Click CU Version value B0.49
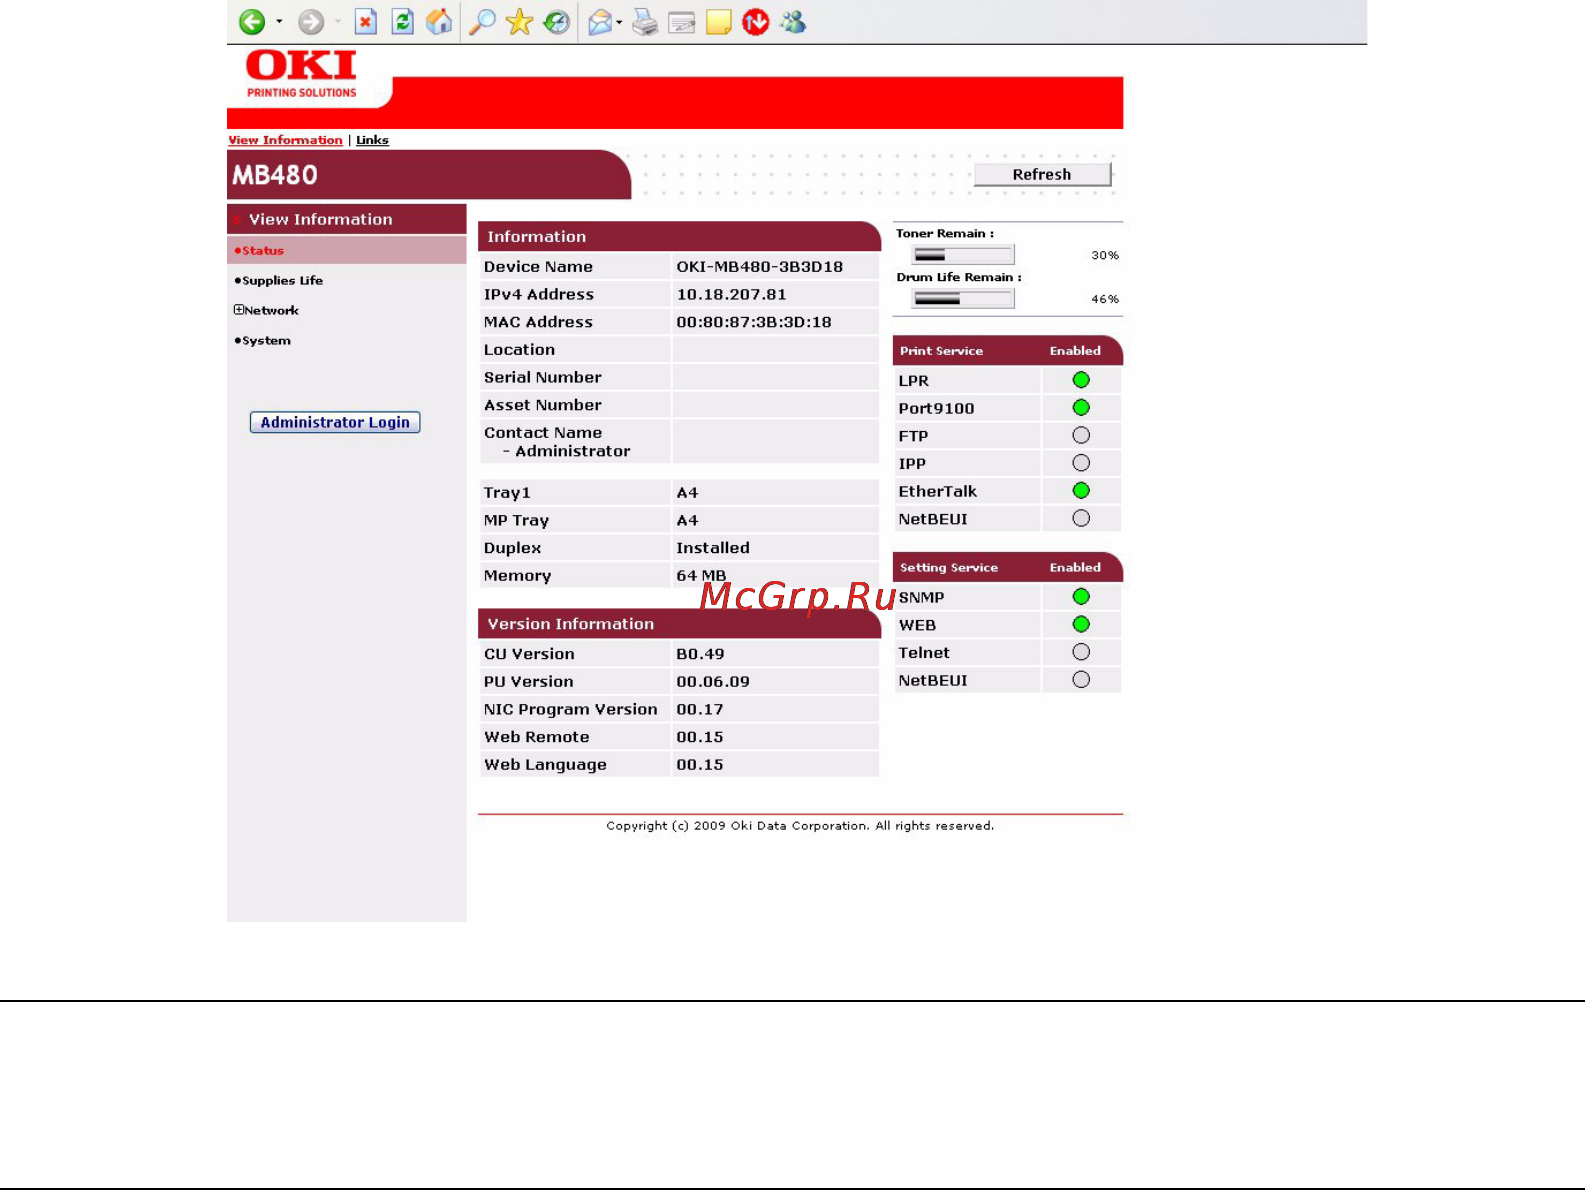1585x1190 pixels. coord(700,654)
